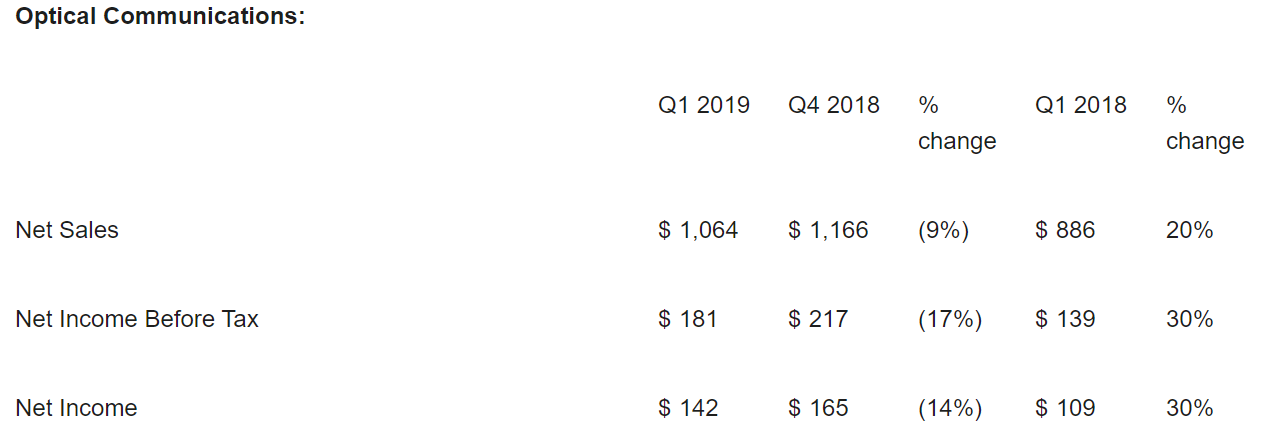Click the 20% change value

[1189, 230]
